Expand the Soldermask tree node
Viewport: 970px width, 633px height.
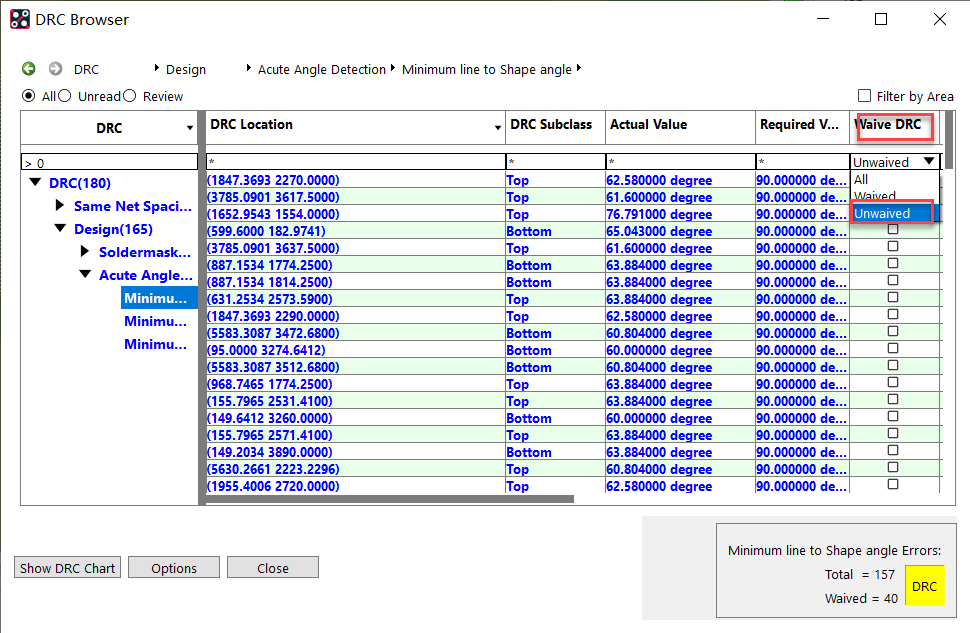pos(85,252)
